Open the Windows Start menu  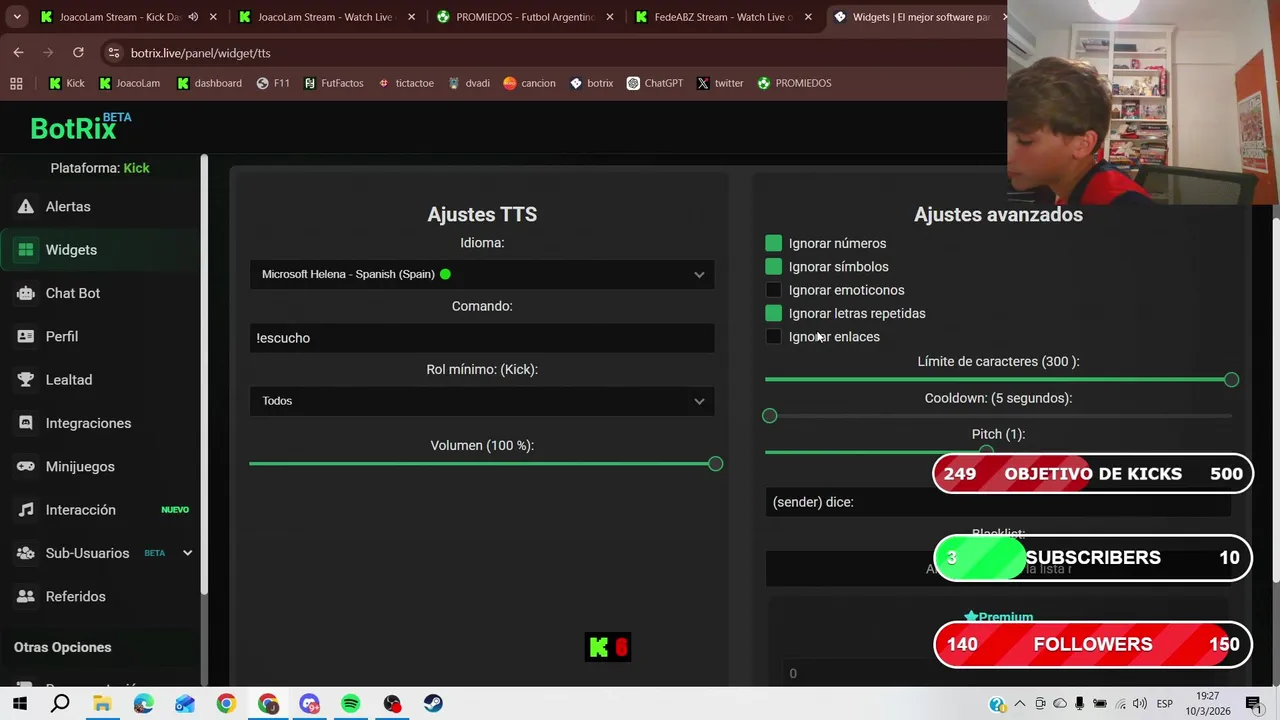pyautogui.click(x=19, y=704)
